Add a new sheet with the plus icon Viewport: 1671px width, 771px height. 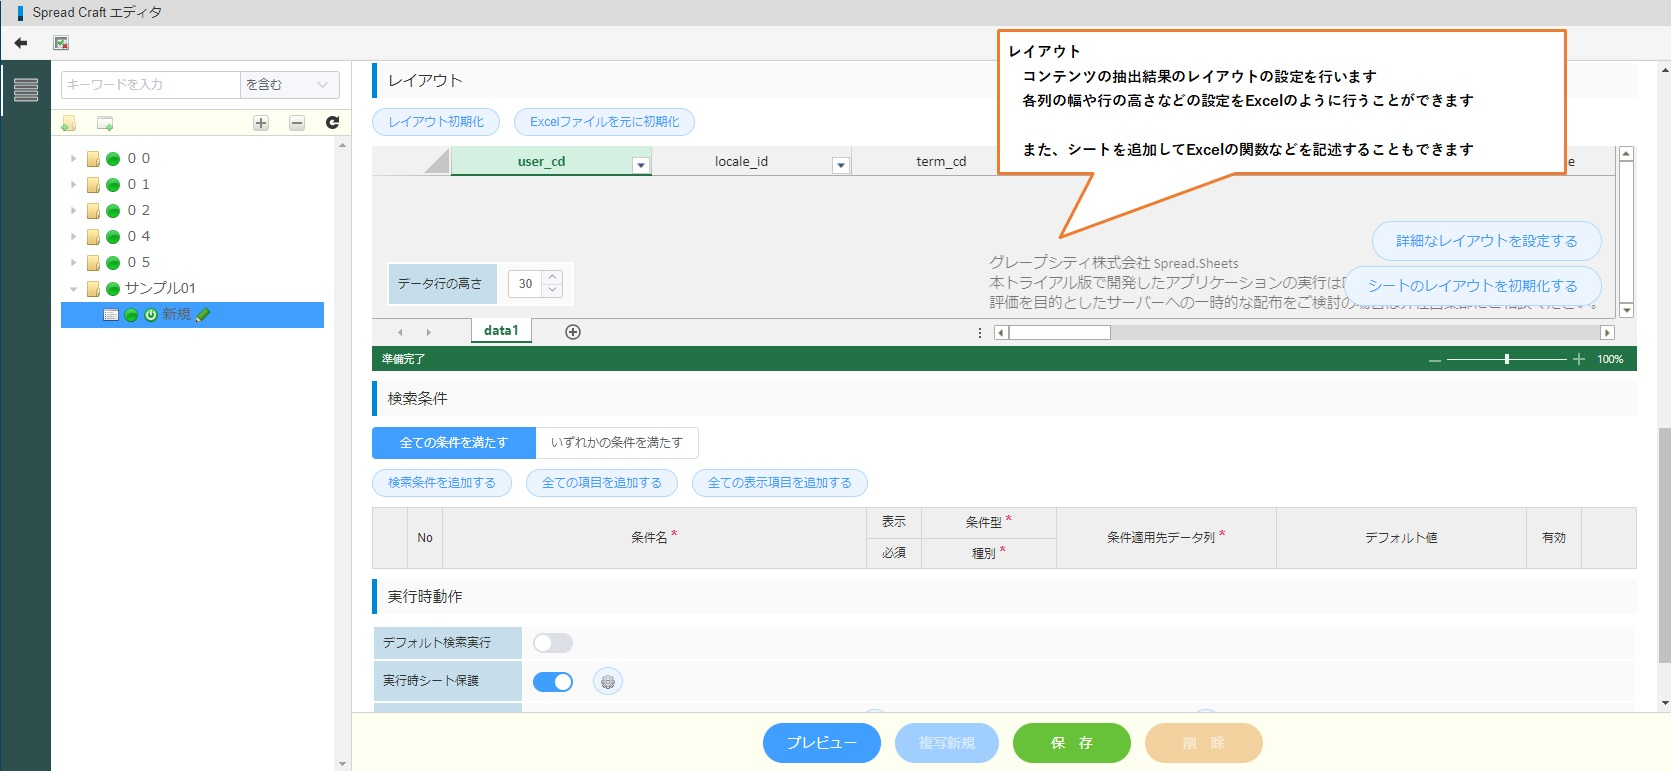(573, 332)
